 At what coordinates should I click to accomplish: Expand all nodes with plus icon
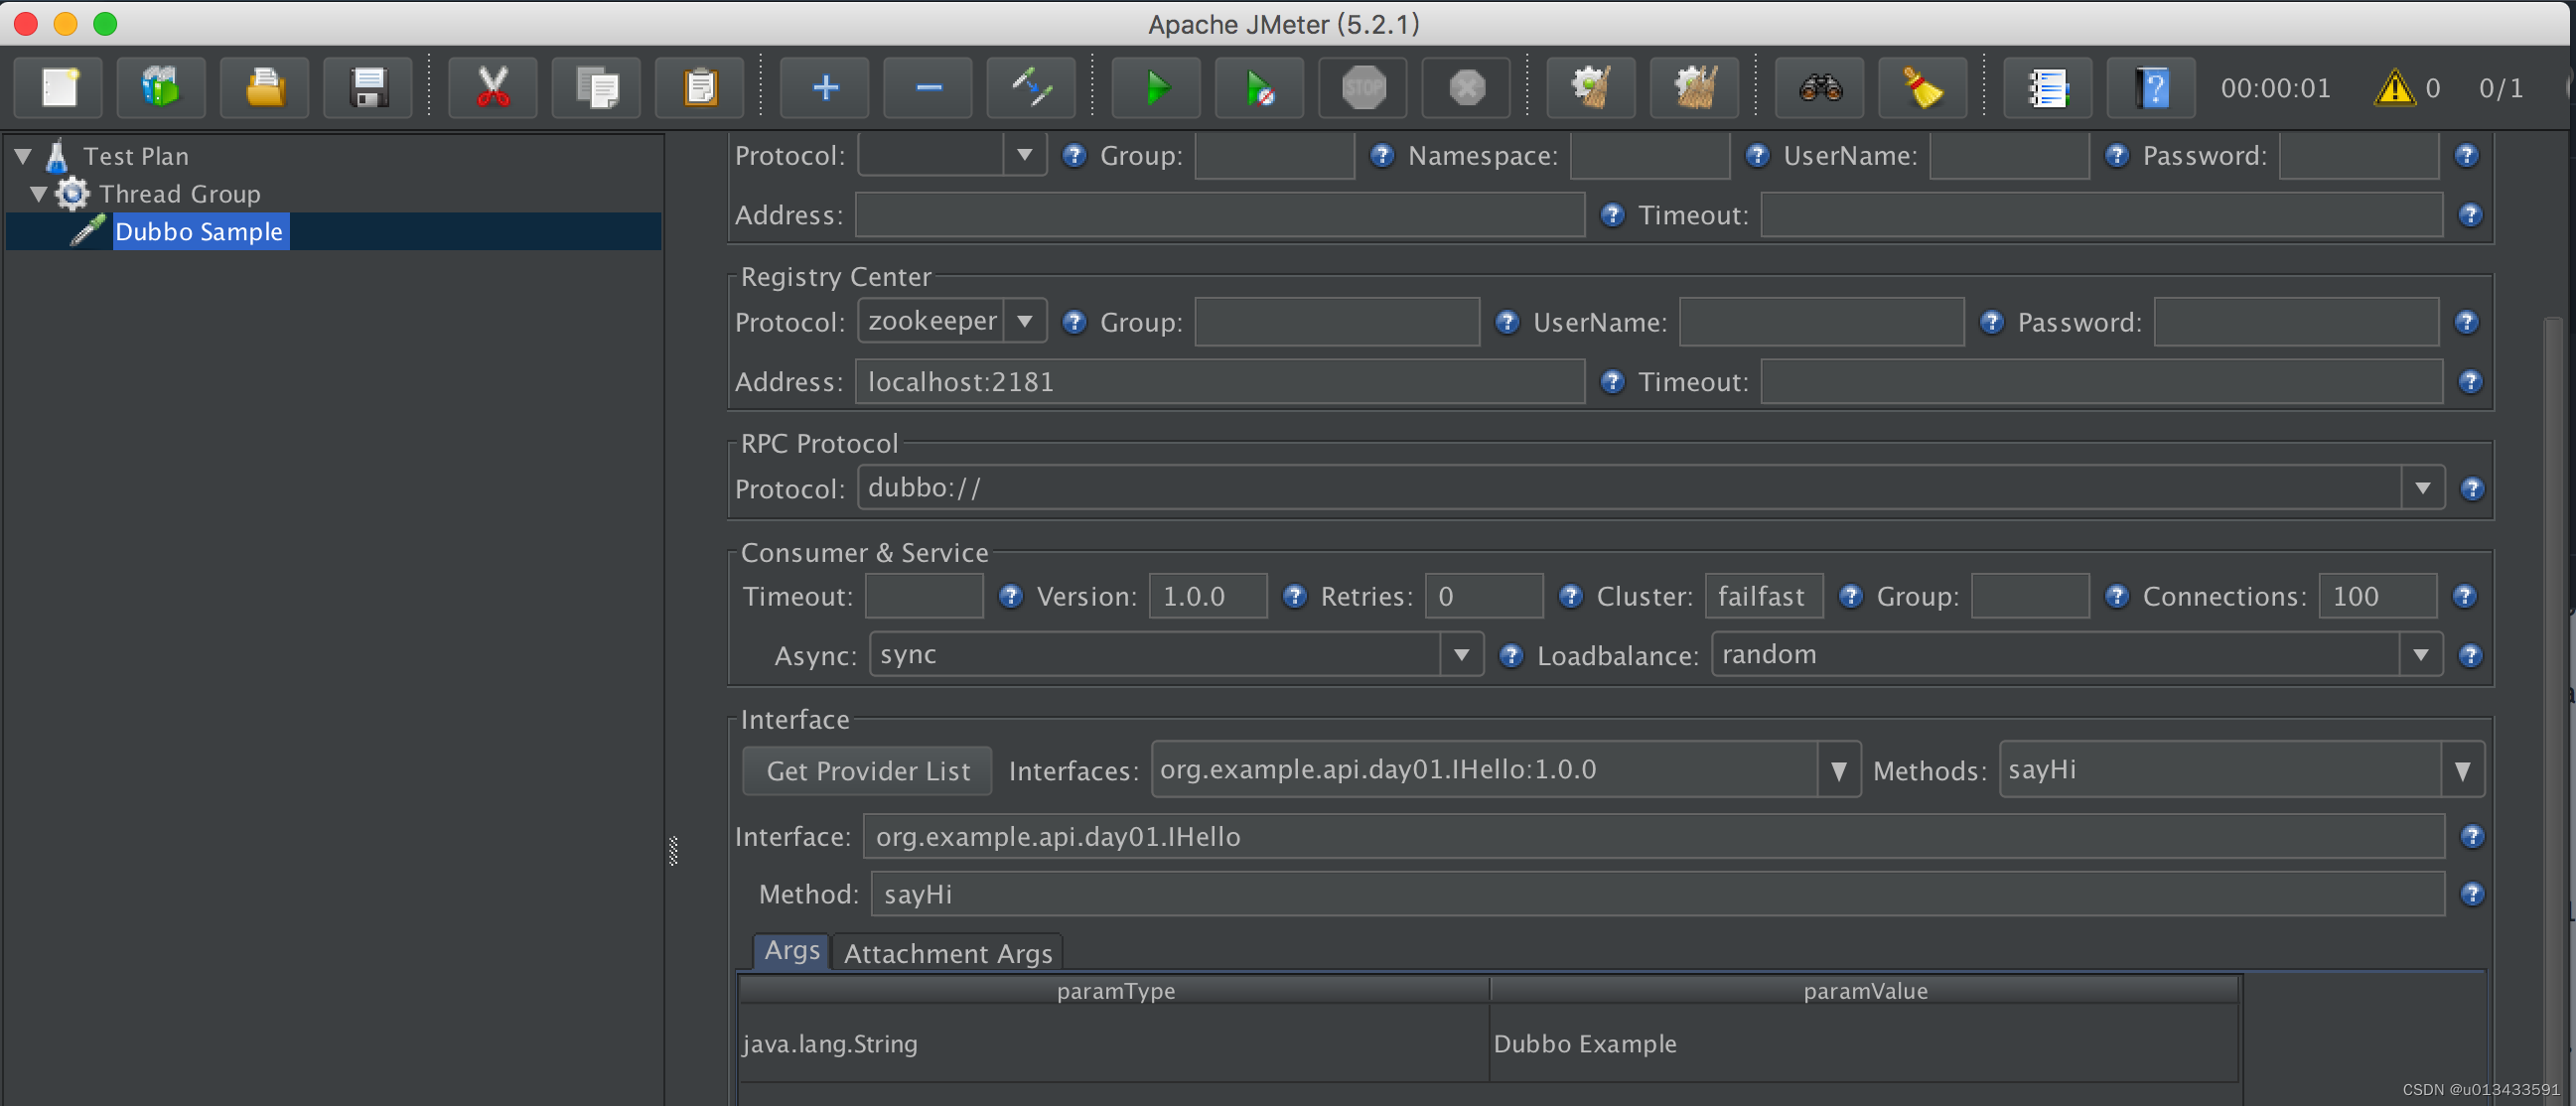pos(825,88)
